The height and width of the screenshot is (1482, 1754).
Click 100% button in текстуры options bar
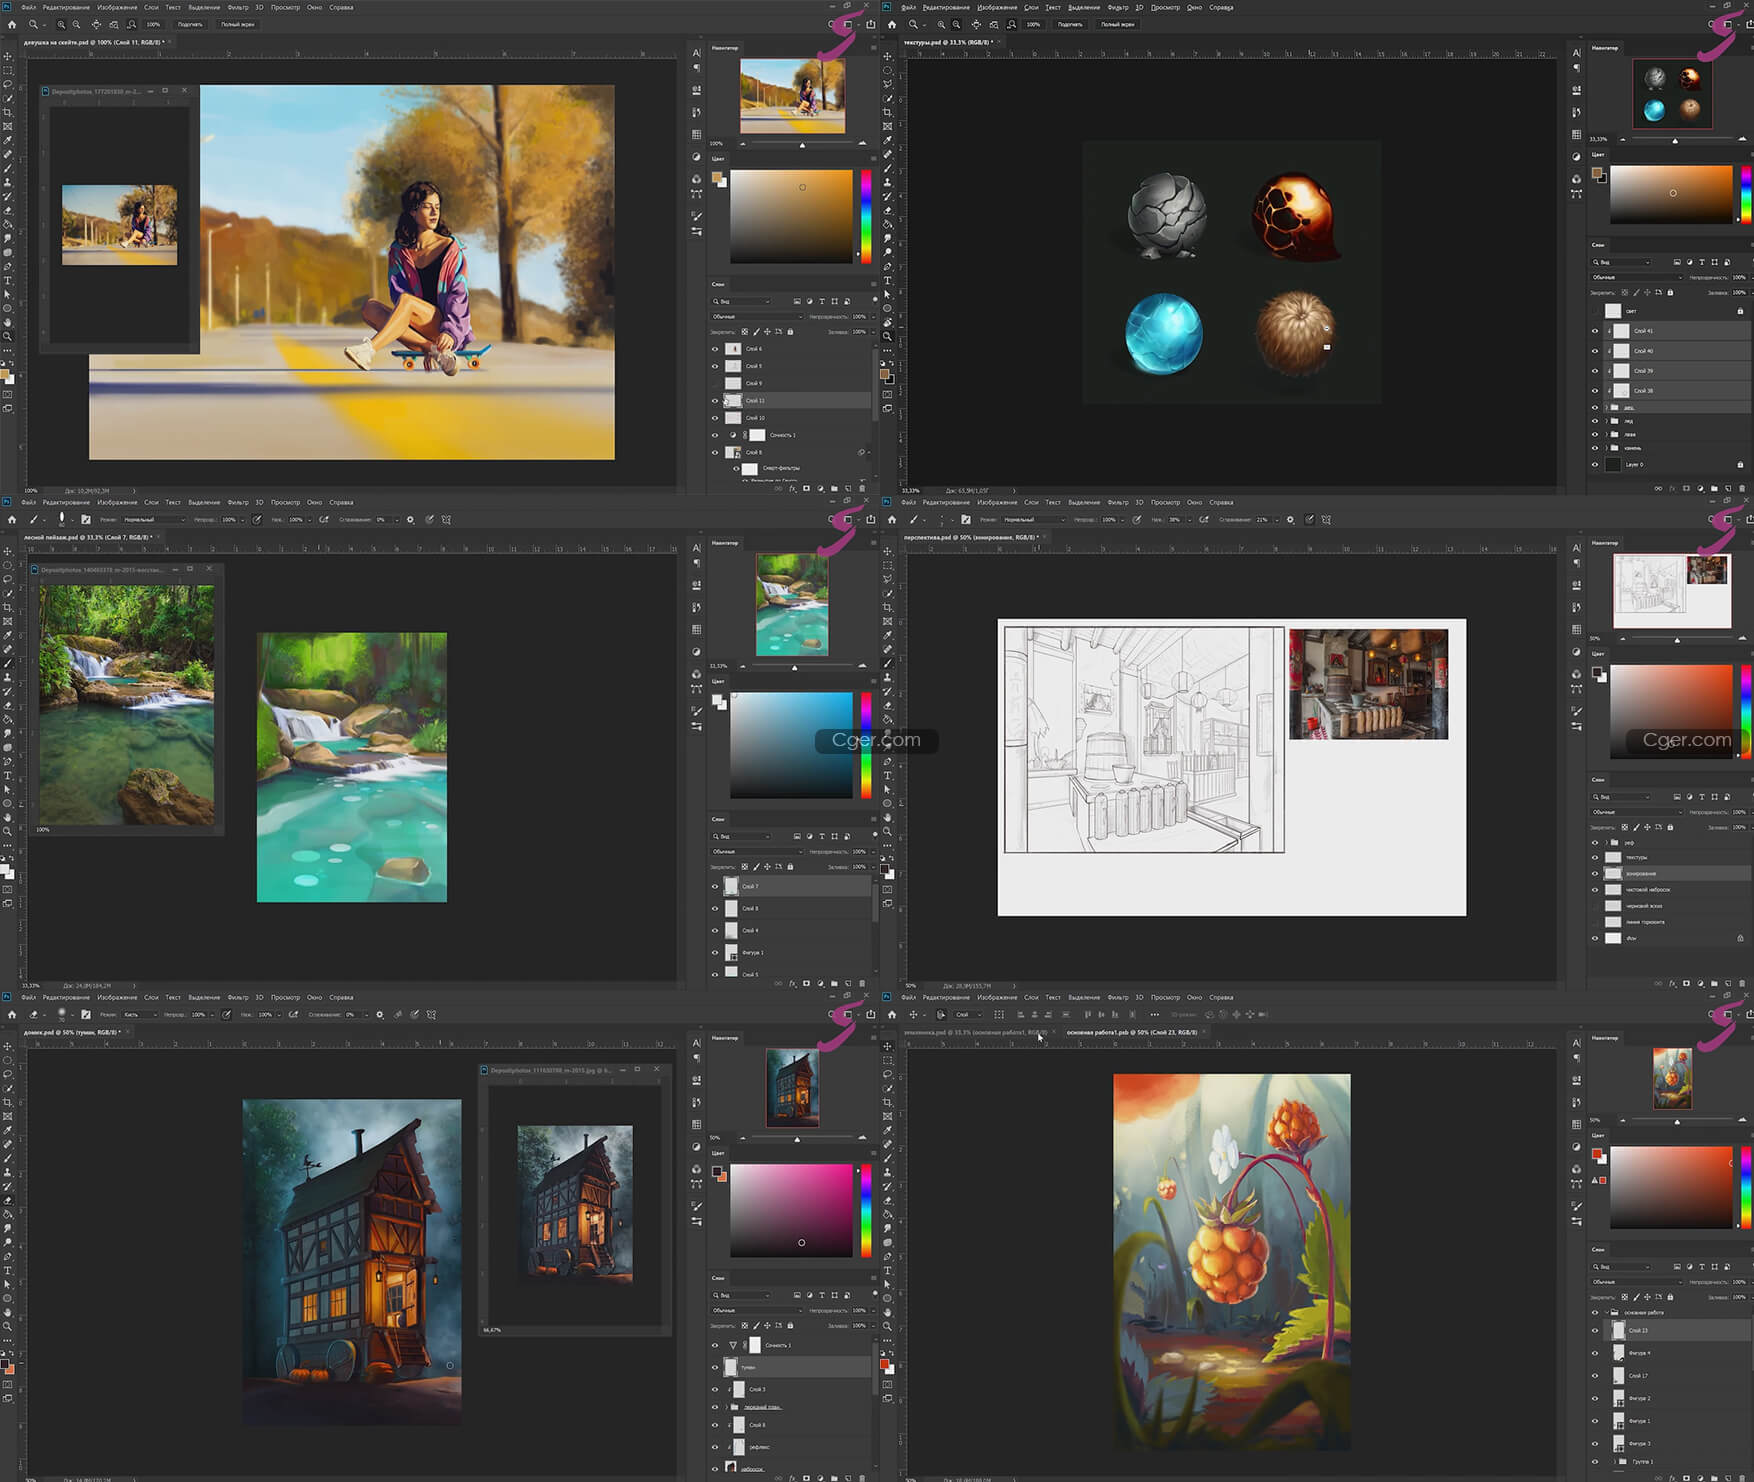[x=1033, y=24]
